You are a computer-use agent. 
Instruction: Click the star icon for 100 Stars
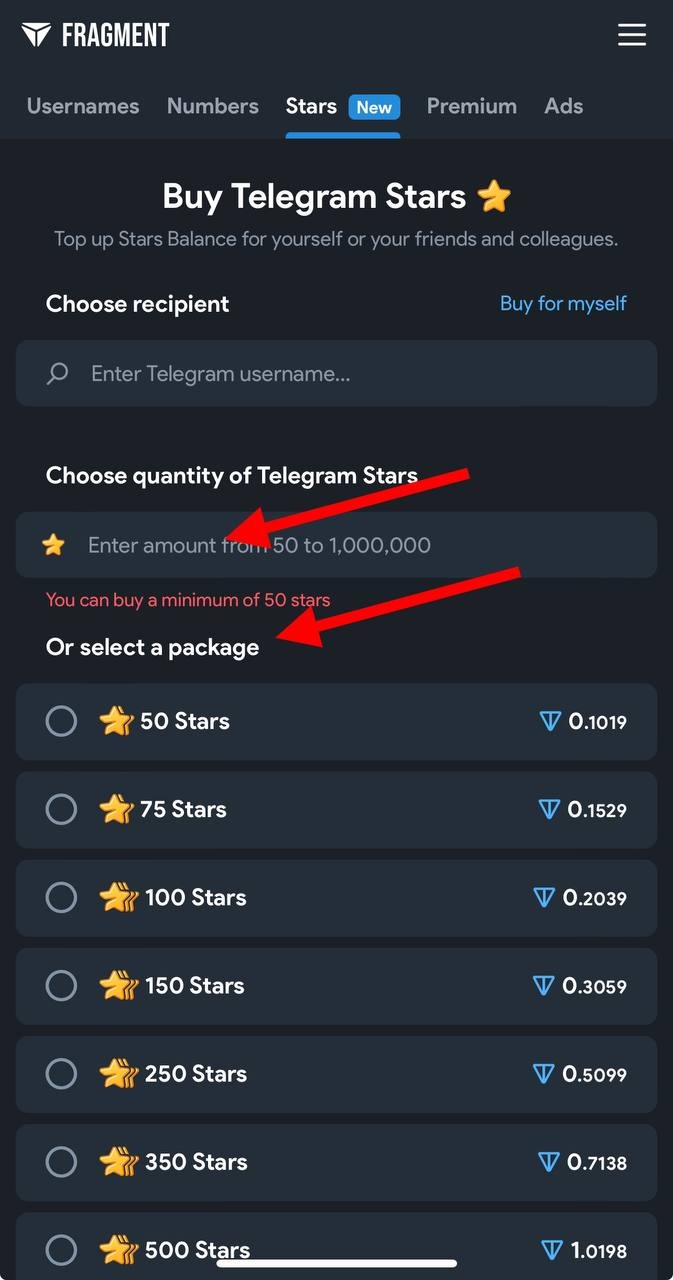[119, 898]
